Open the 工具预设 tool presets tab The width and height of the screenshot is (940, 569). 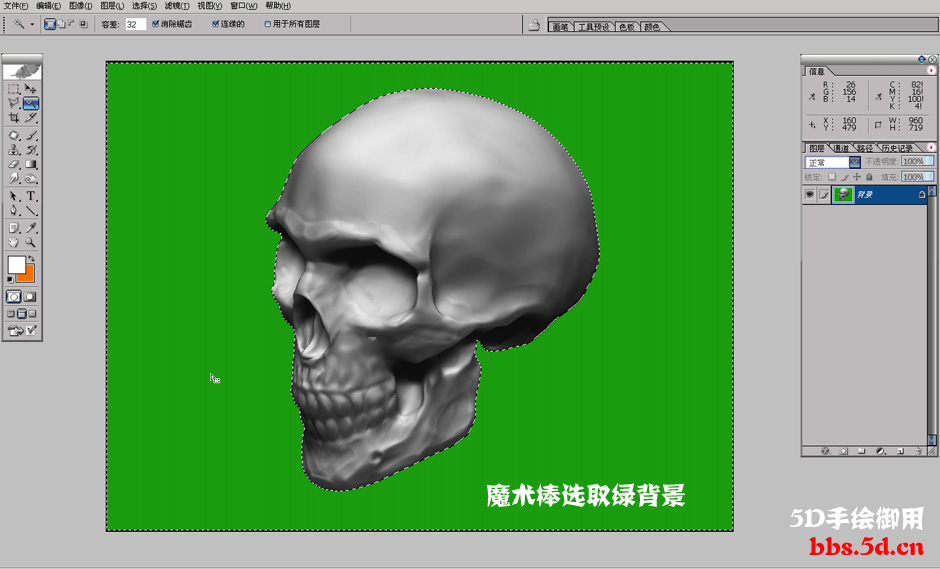click(593, 27)
